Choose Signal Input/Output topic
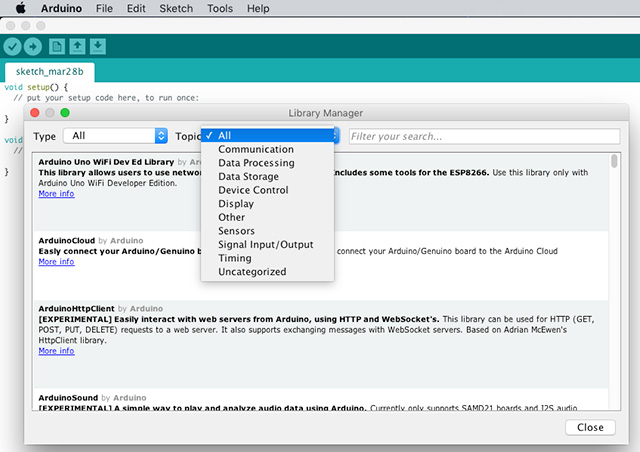The height and width of the screenshot is (452, 640). pyautogui.click(x=267, y=245)
